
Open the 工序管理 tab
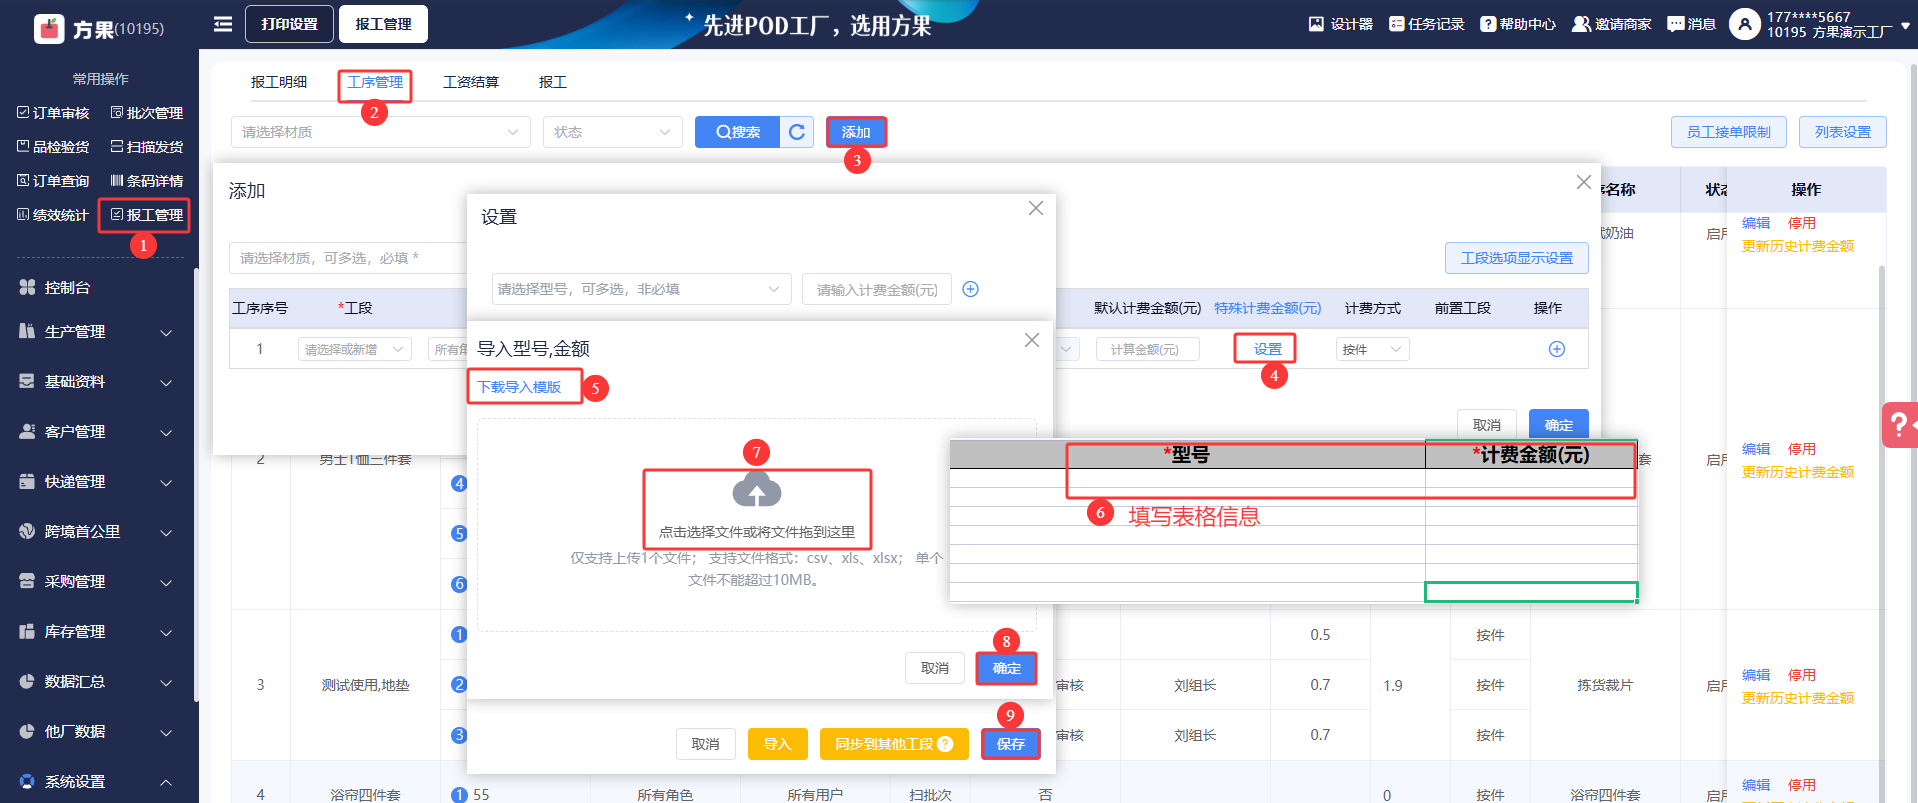coord(375,82)
